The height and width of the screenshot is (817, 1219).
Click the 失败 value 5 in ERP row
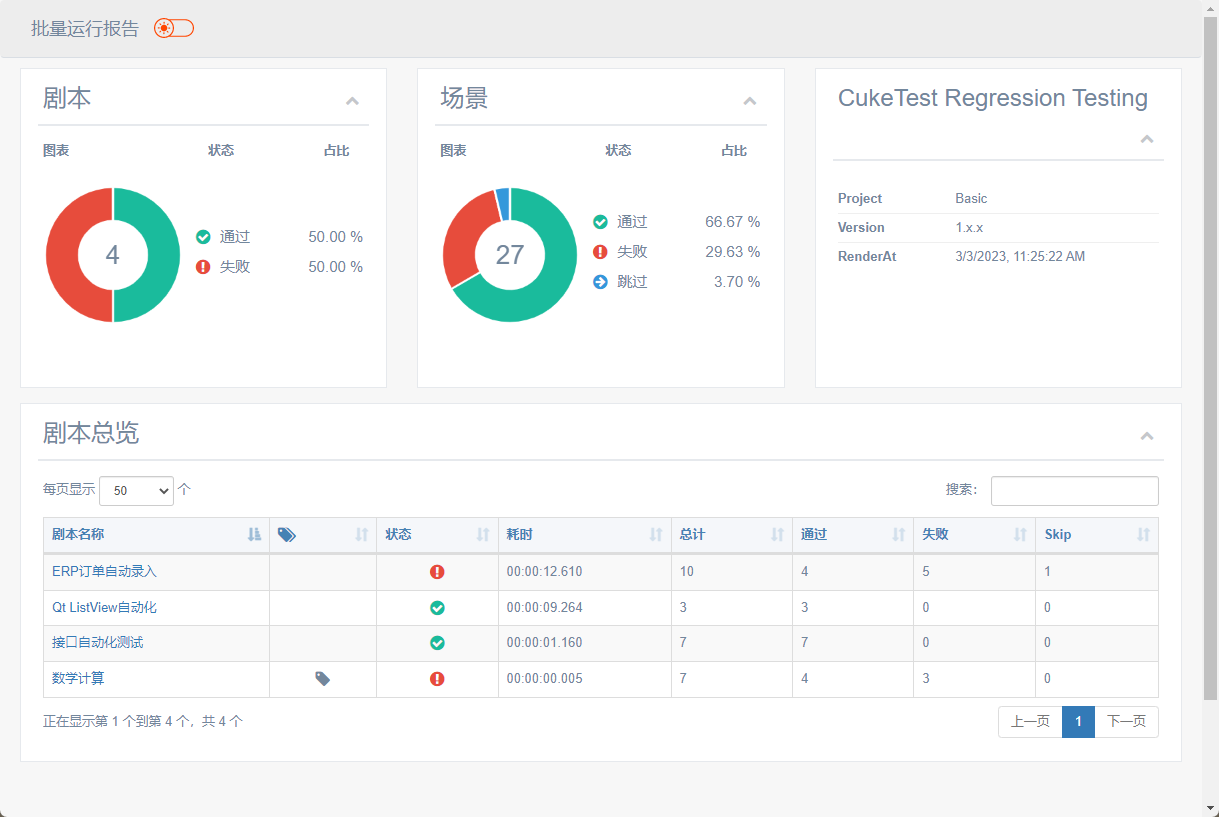926,572
